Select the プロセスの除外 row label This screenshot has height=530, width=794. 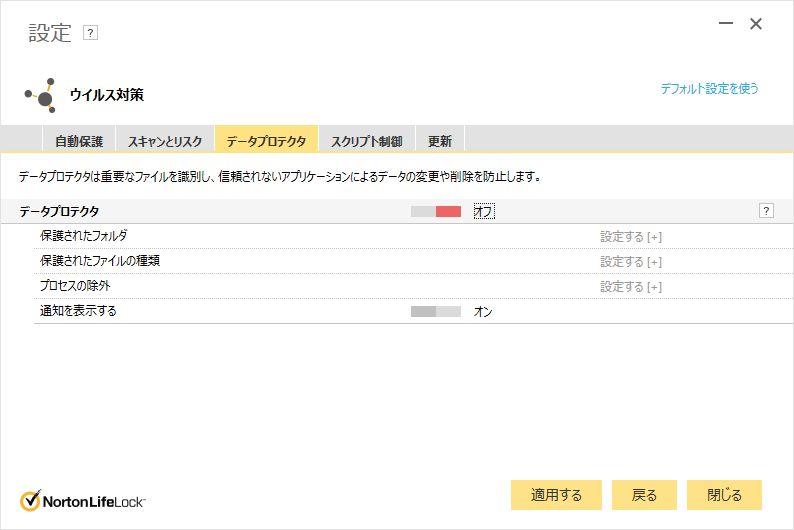[x=75, y=286]
